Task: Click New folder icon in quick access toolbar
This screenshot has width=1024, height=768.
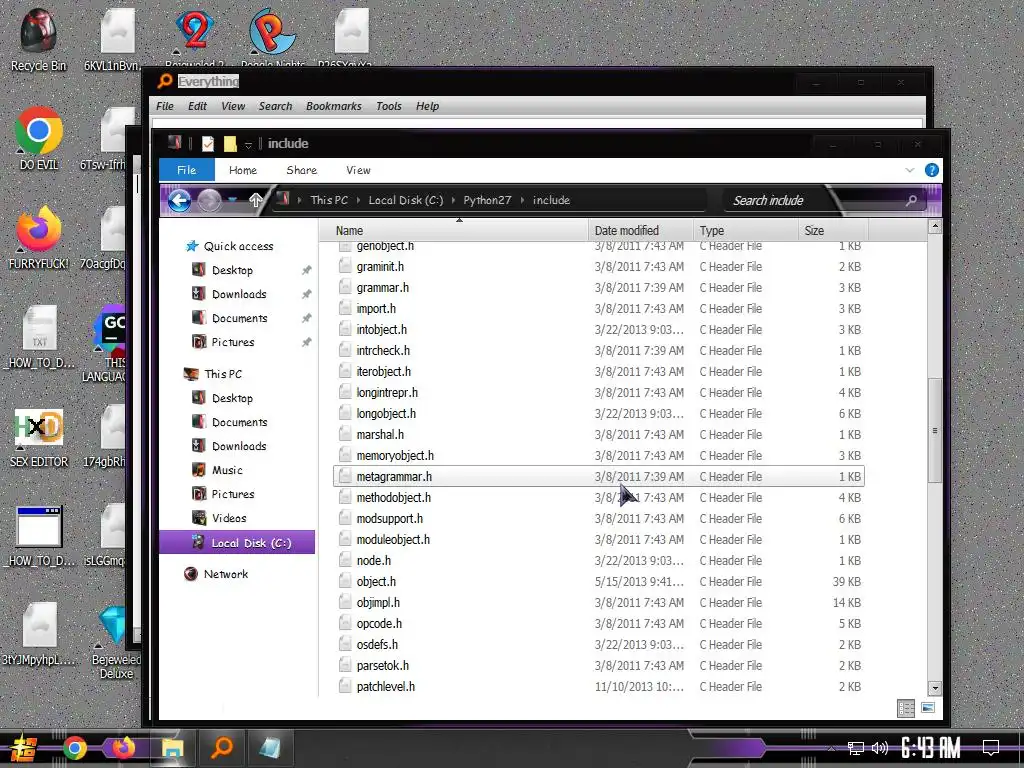Action: [230, 144]
